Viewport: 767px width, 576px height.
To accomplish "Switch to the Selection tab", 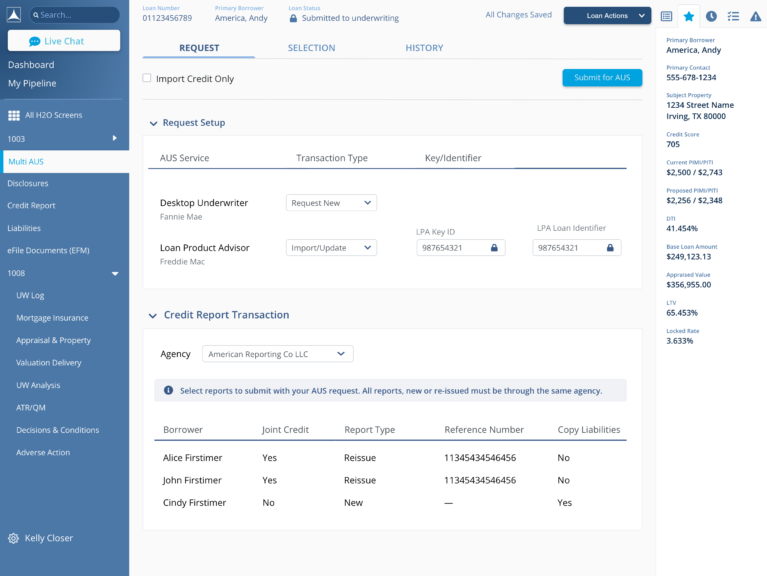I will point(311,48).
